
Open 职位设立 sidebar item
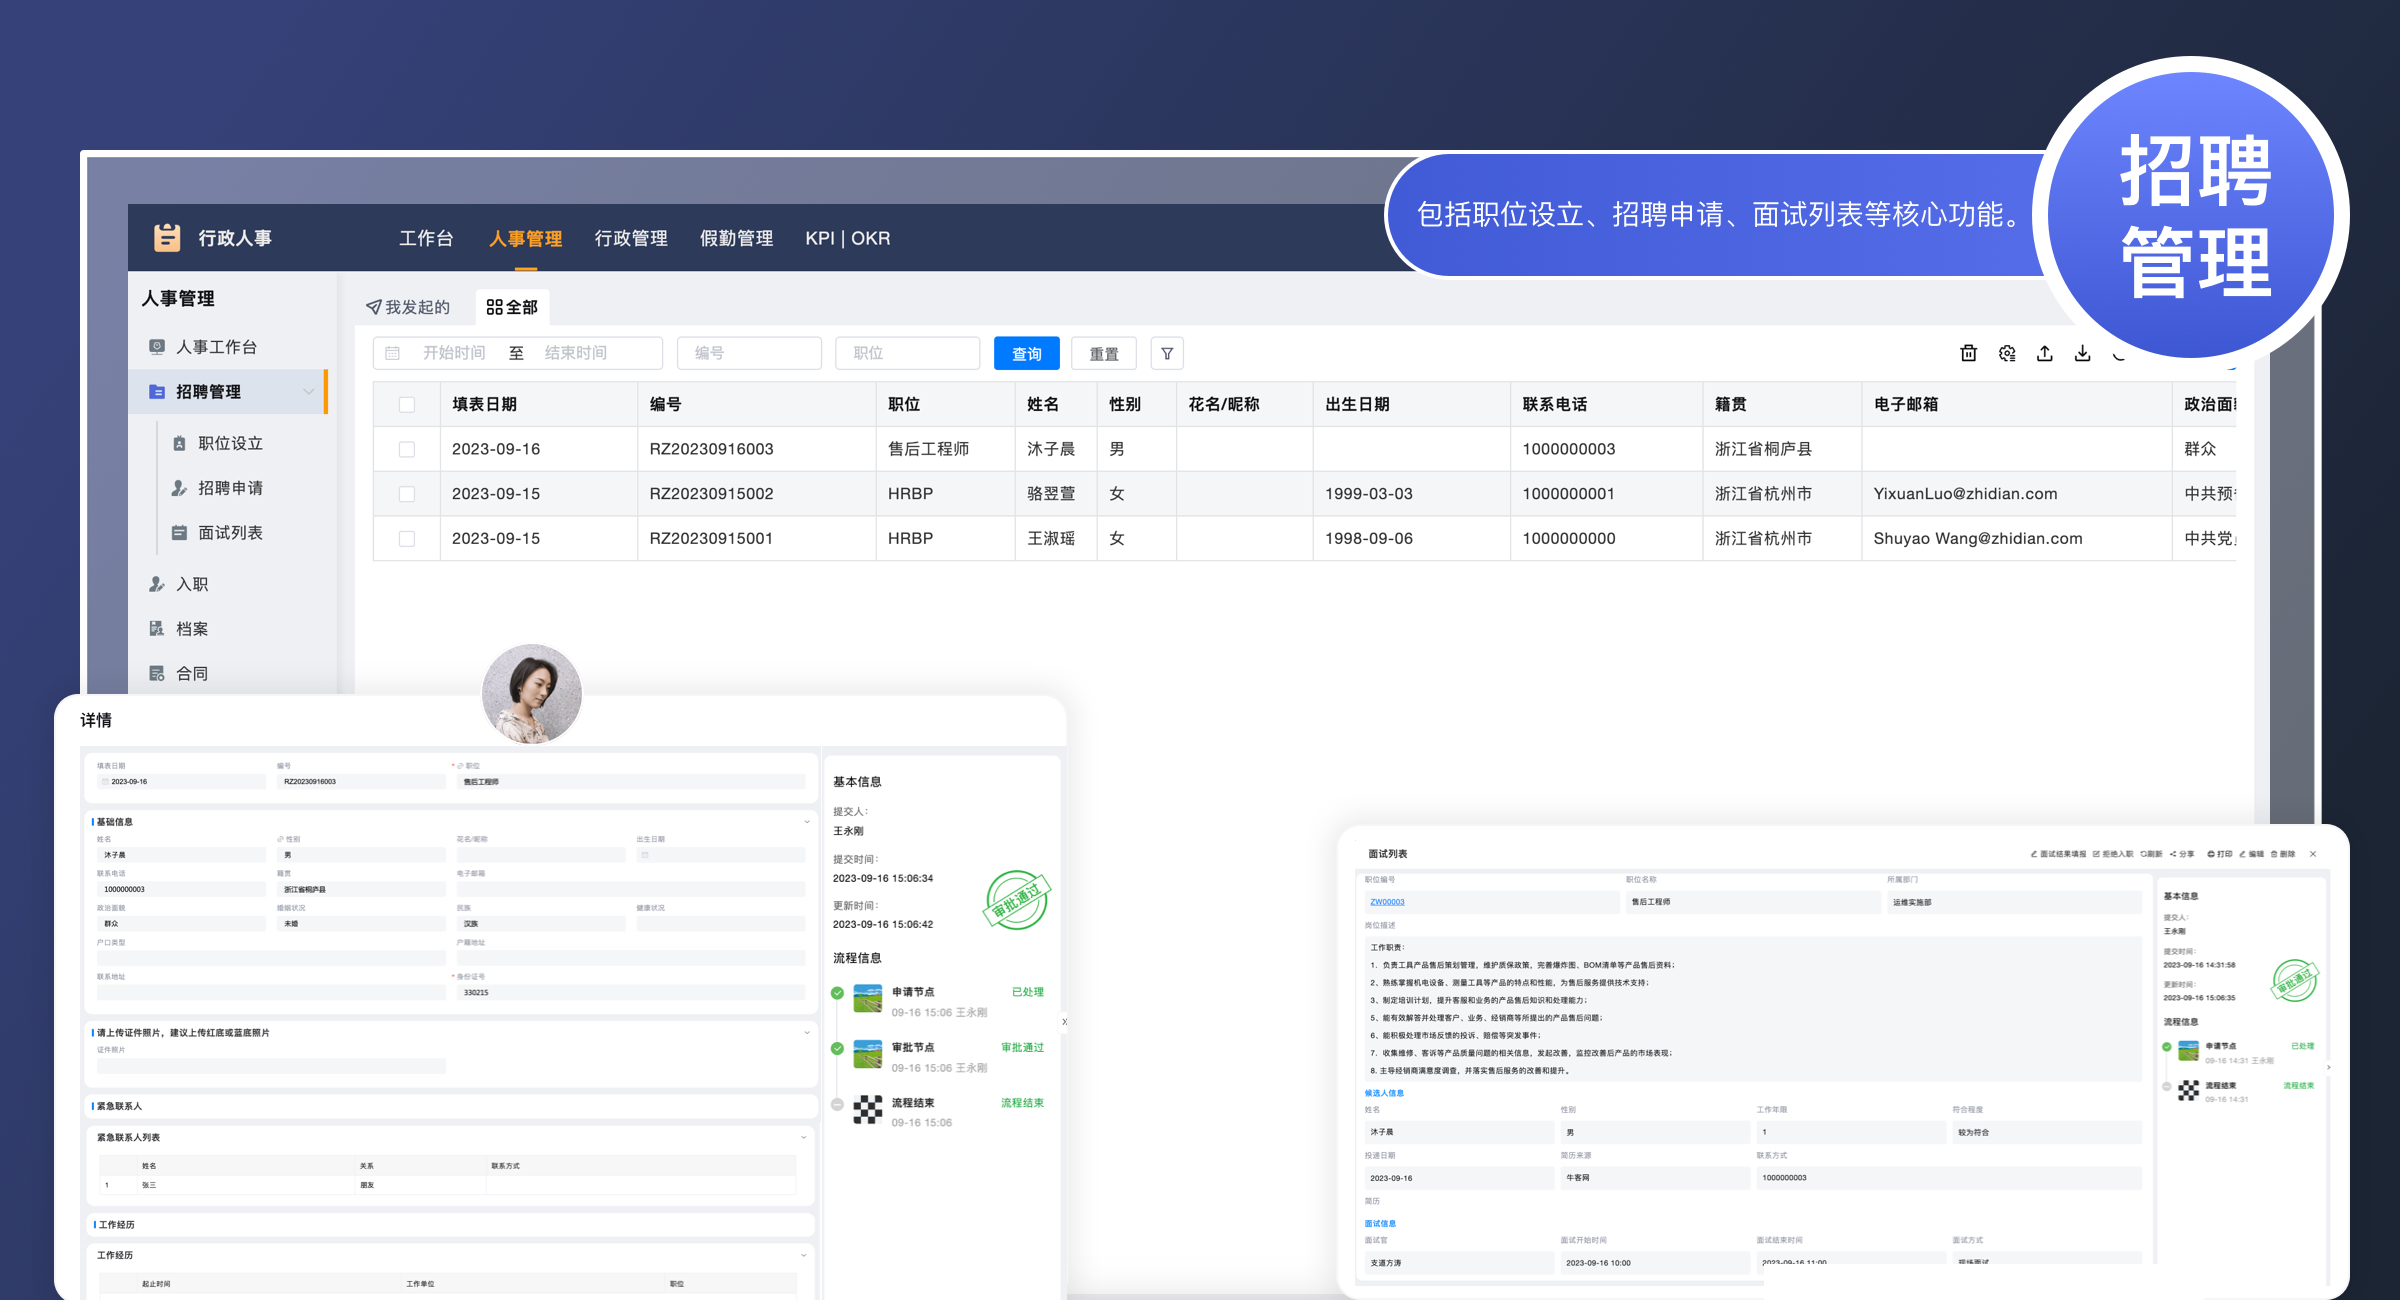pos(230,443)
